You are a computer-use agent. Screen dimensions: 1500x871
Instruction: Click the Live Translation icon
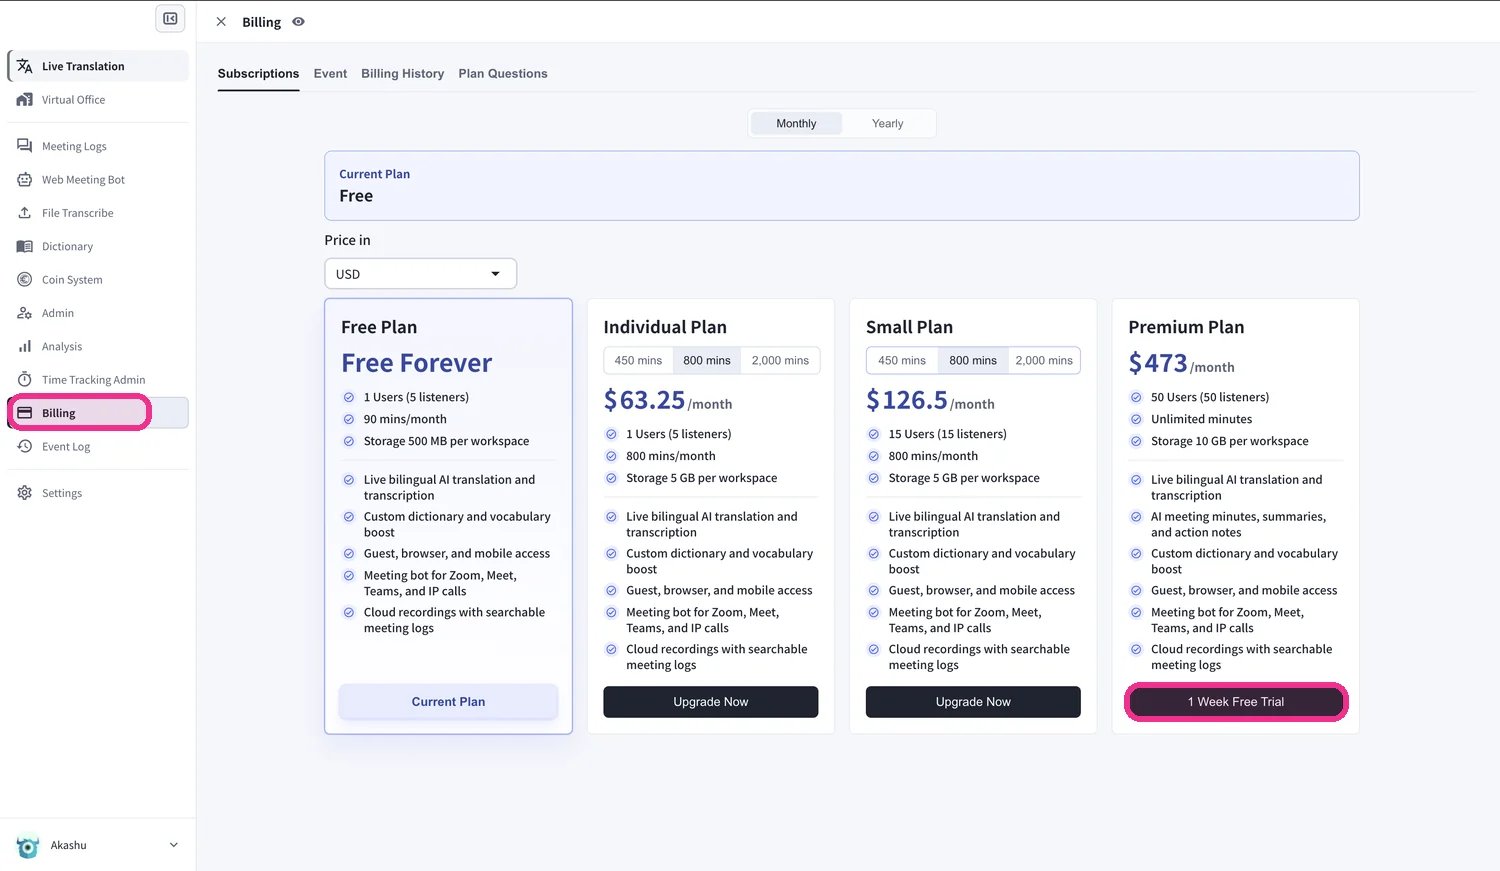25,66
